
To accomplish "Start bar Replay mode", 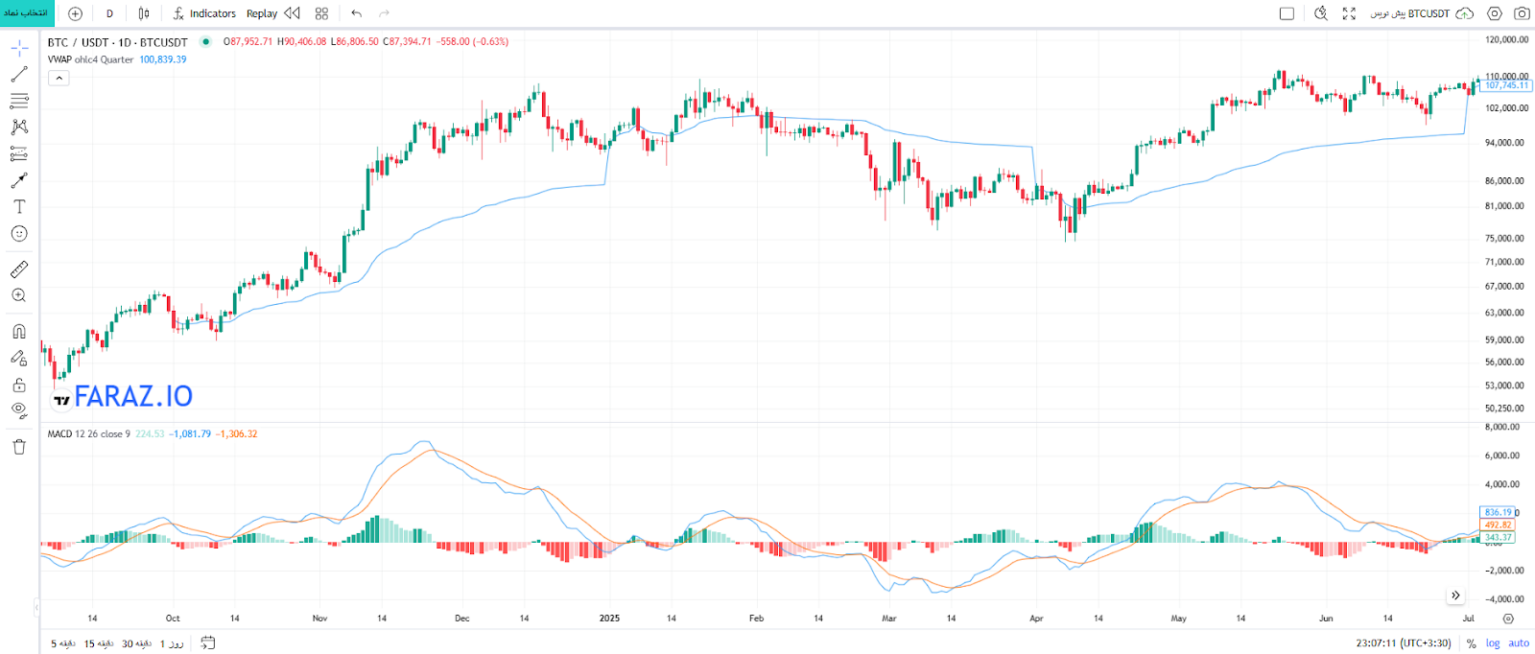I will tap(262, 13).
